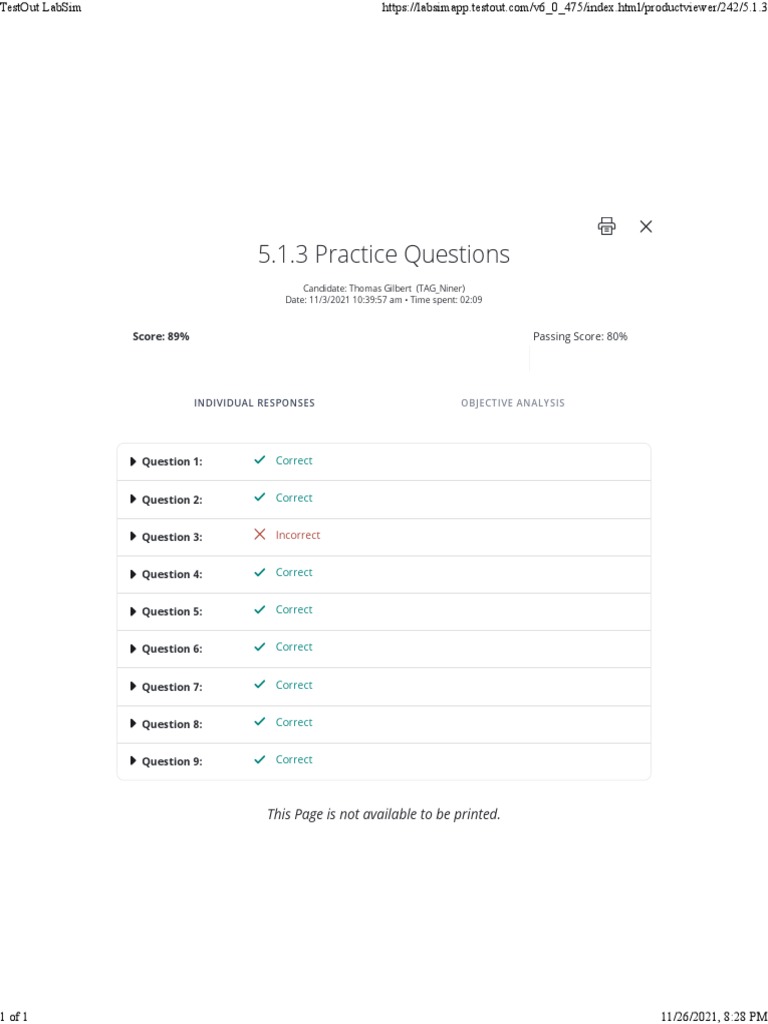Expand Question 4 disclosure triangle

tap(133, 574)
